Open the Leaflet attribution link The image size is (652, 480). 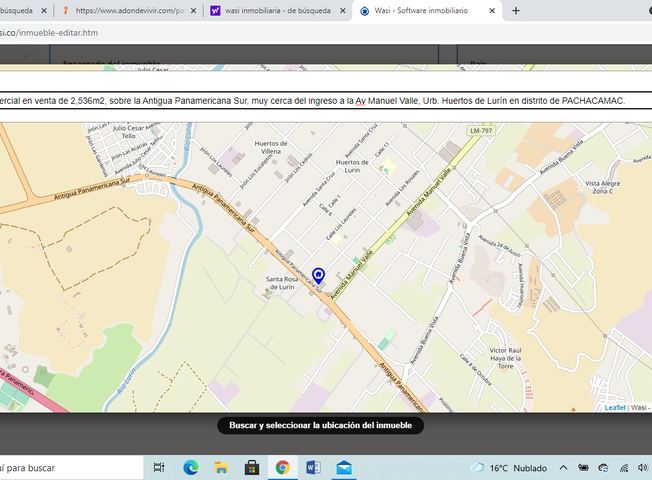tap(615, 408)
